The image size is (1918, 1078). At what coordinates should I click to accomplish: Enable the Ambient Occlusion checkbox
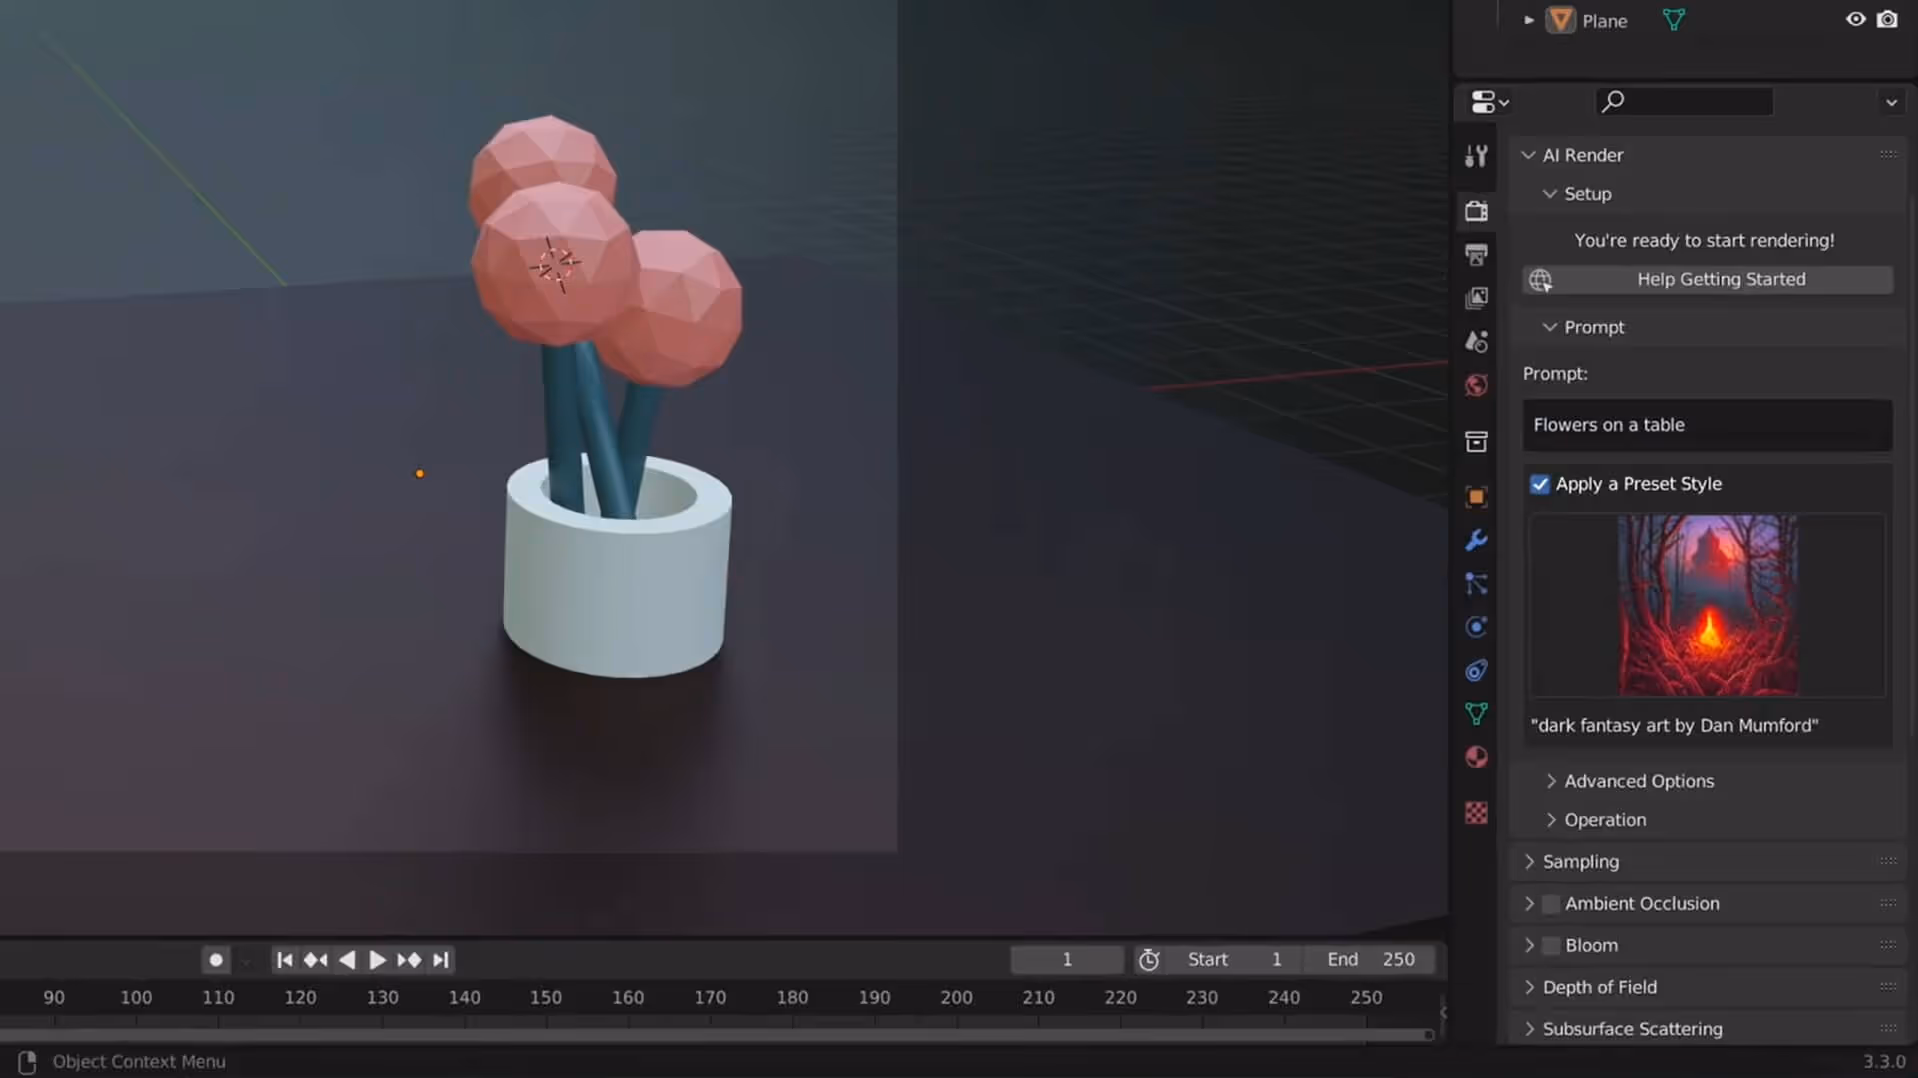pos(1550,903)
